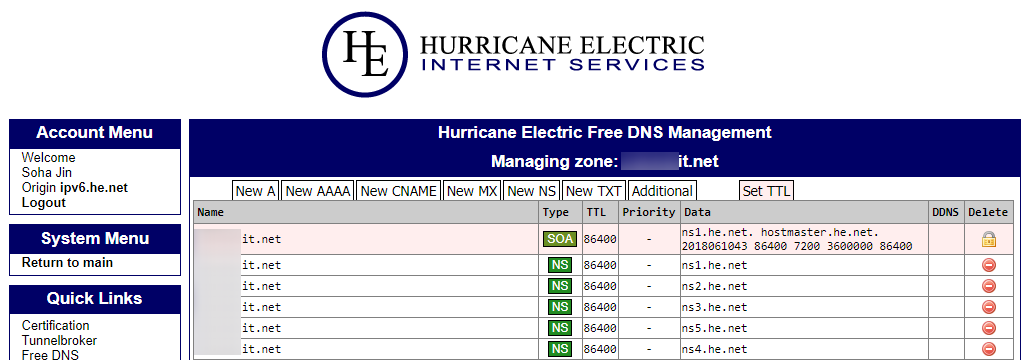Click NS badge on ns1.he.net row
Viewport: 1030px width, 360px height.
560,265
